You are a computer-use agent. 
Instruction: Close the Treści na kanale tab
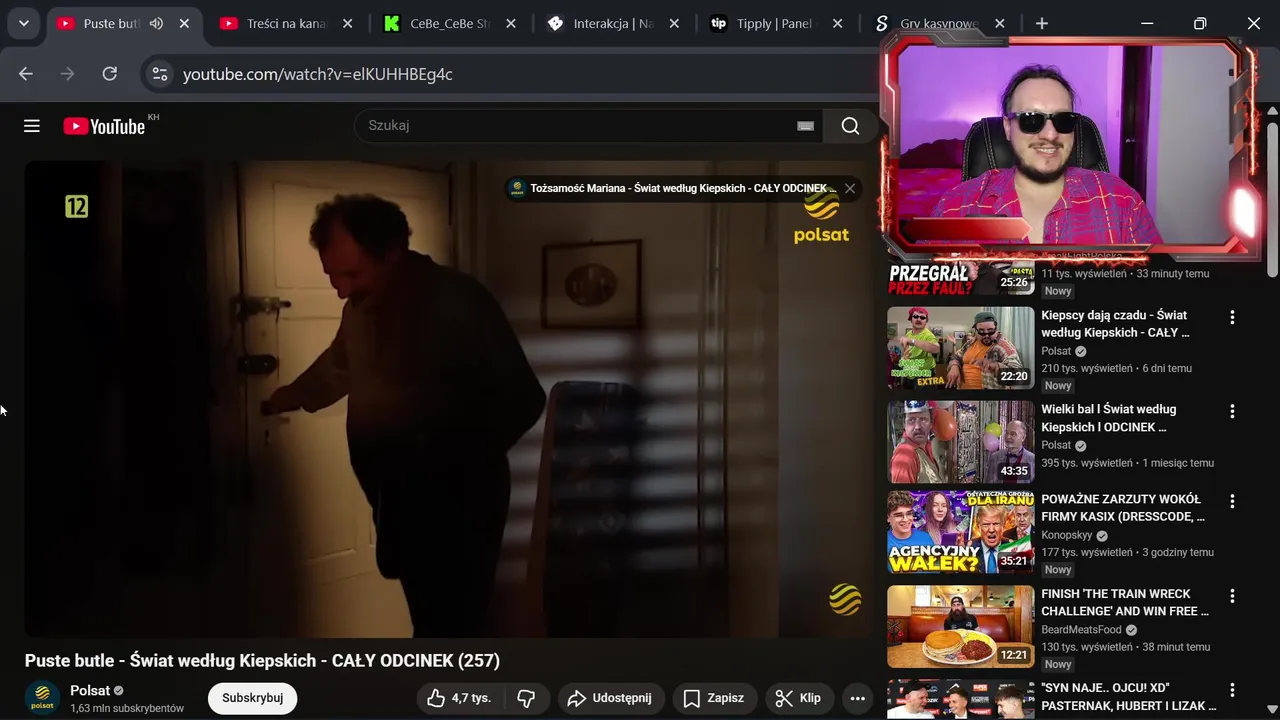[348, 23]
